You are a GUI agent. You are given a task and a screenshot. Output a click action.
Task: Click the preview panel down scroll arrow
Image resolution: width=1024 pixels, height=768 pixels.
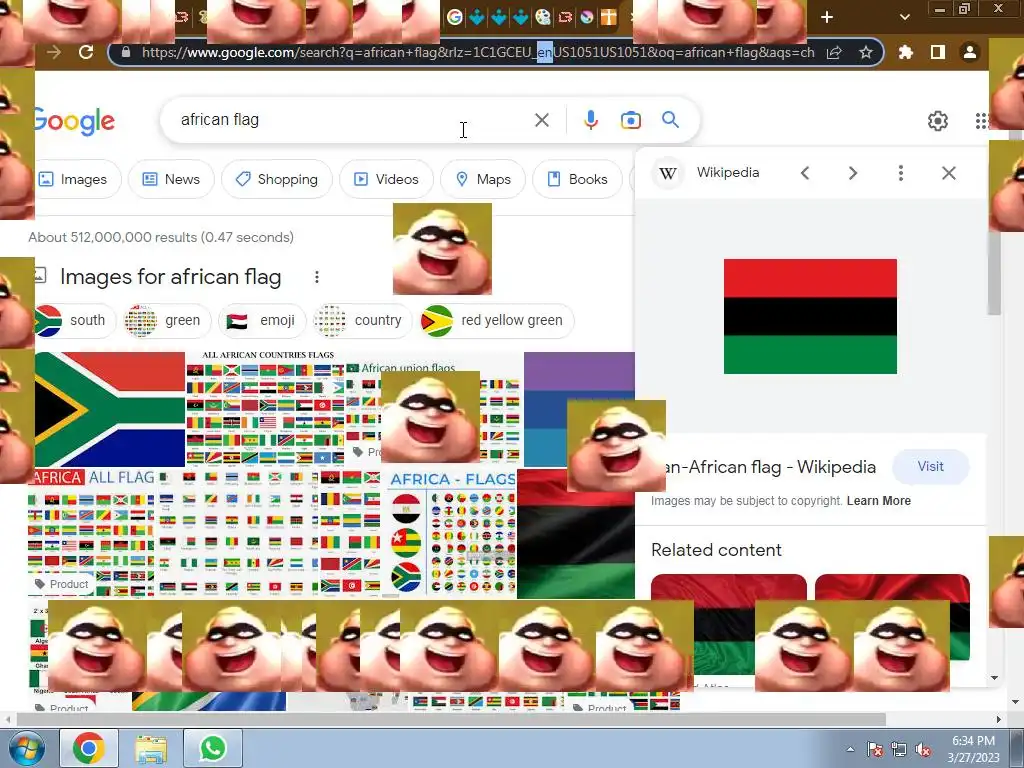[x=995, y=678]
